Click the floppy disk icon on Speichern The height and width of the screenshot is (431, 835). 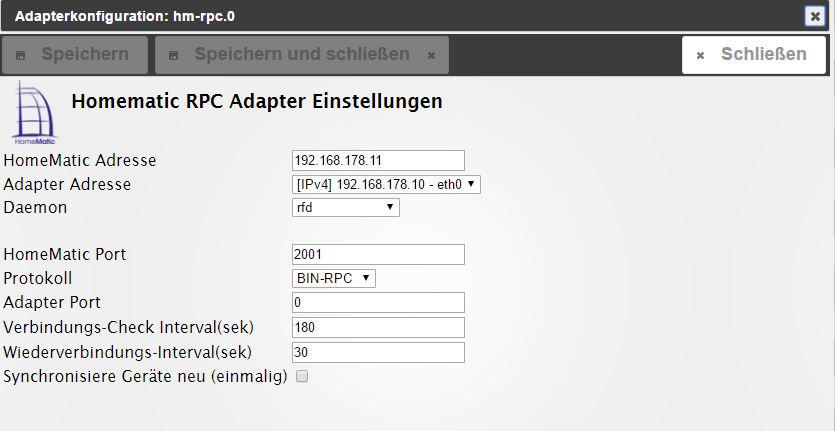(x=21, y=55)
